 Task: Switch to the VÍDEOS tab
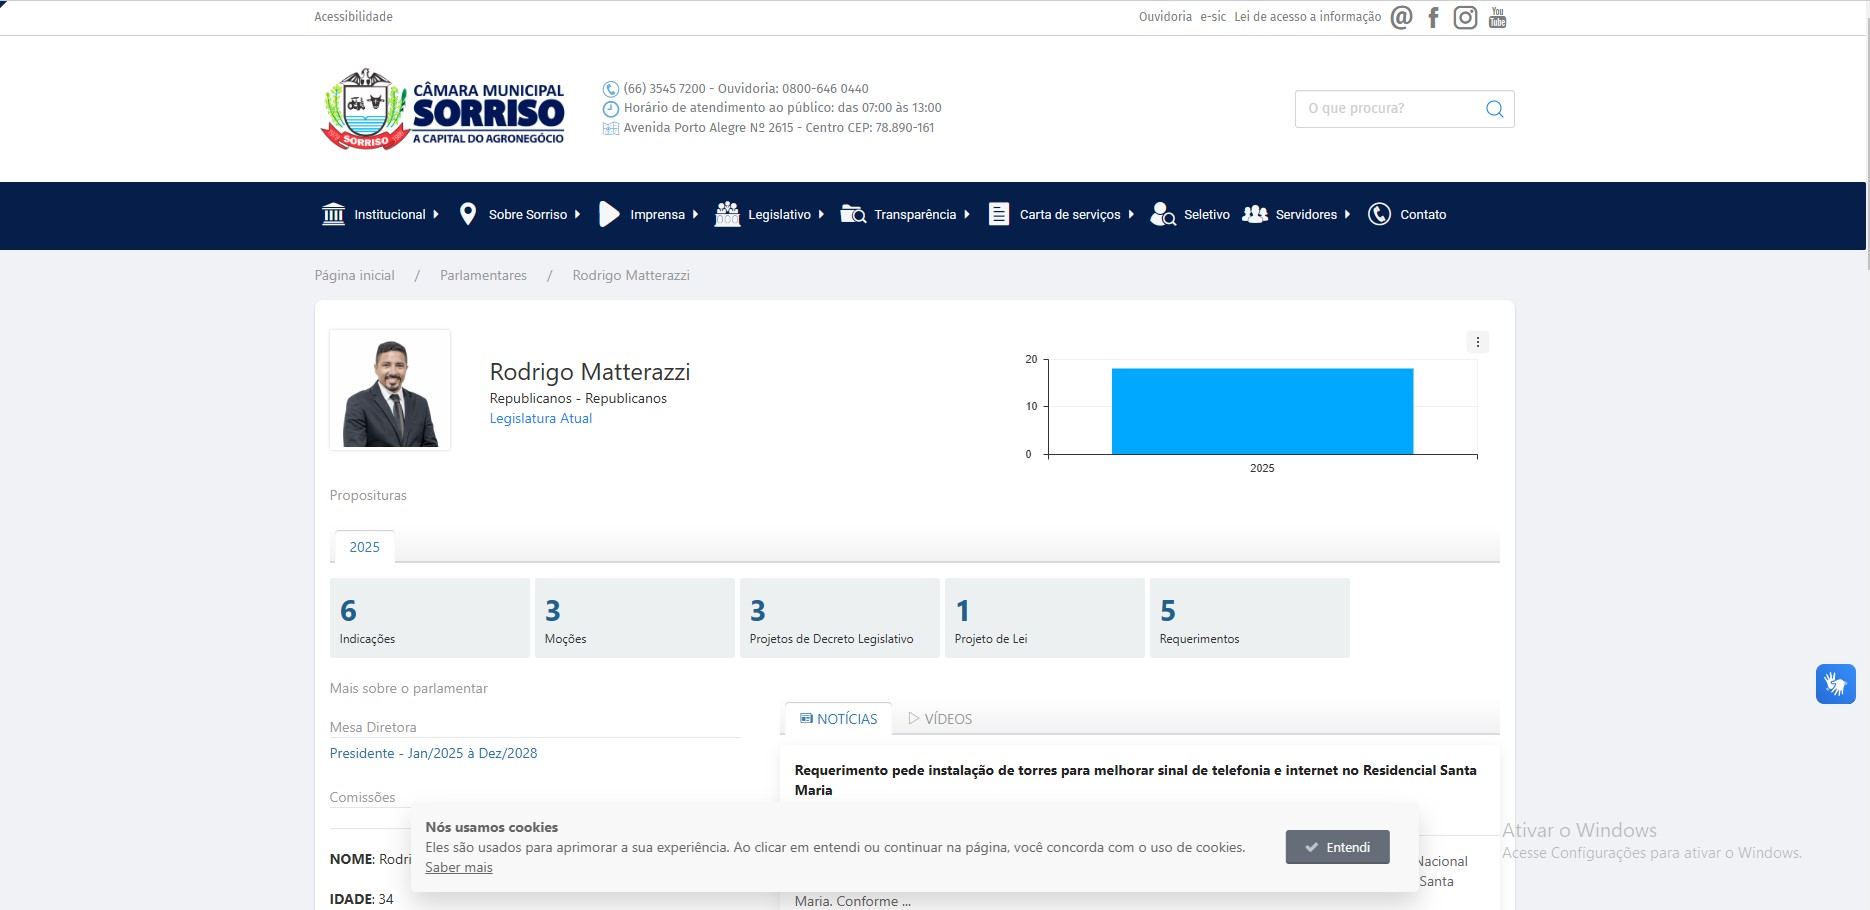coord(940,719)
